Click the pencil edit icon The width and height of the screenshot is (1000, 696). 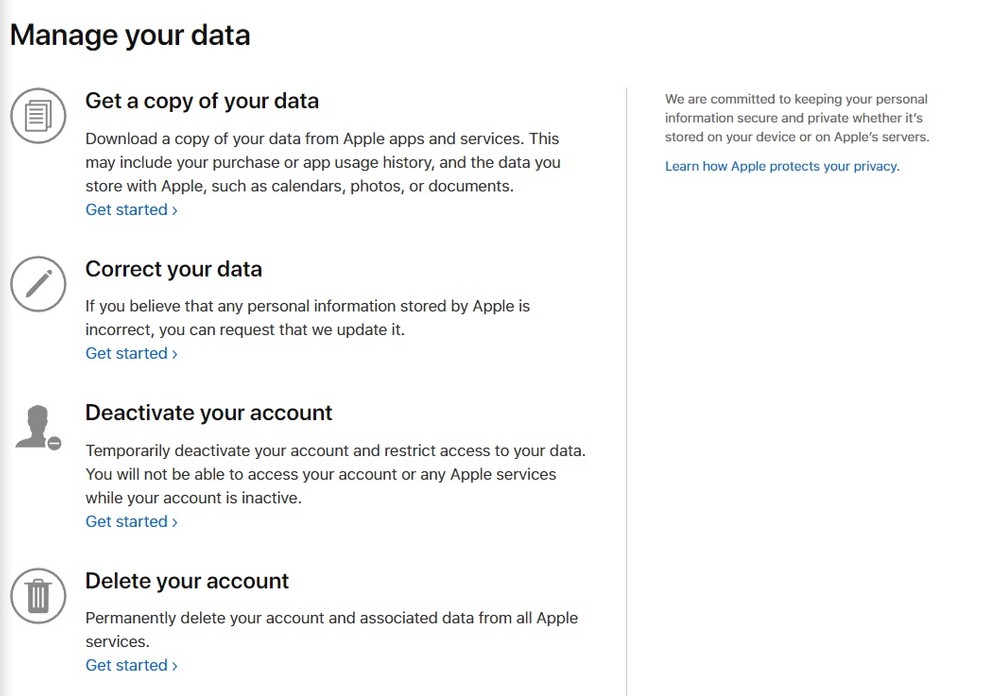(x=38, y=284)
